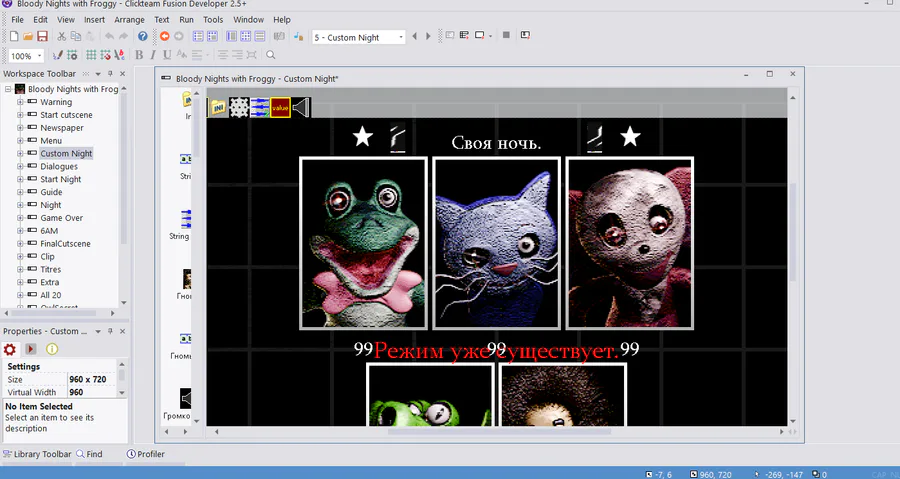Select the red gear Settings properties tab

pyautogui.click(x=10, y=349)
